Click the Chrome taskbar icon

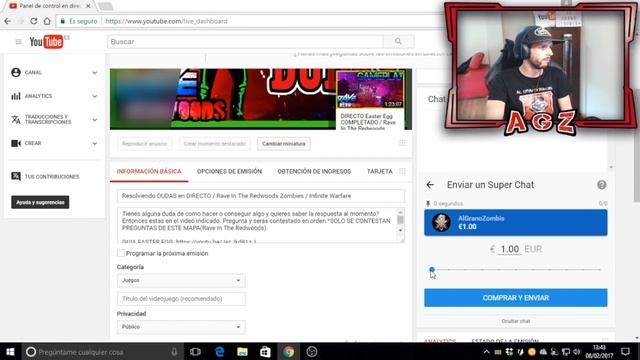click(289, 352)
